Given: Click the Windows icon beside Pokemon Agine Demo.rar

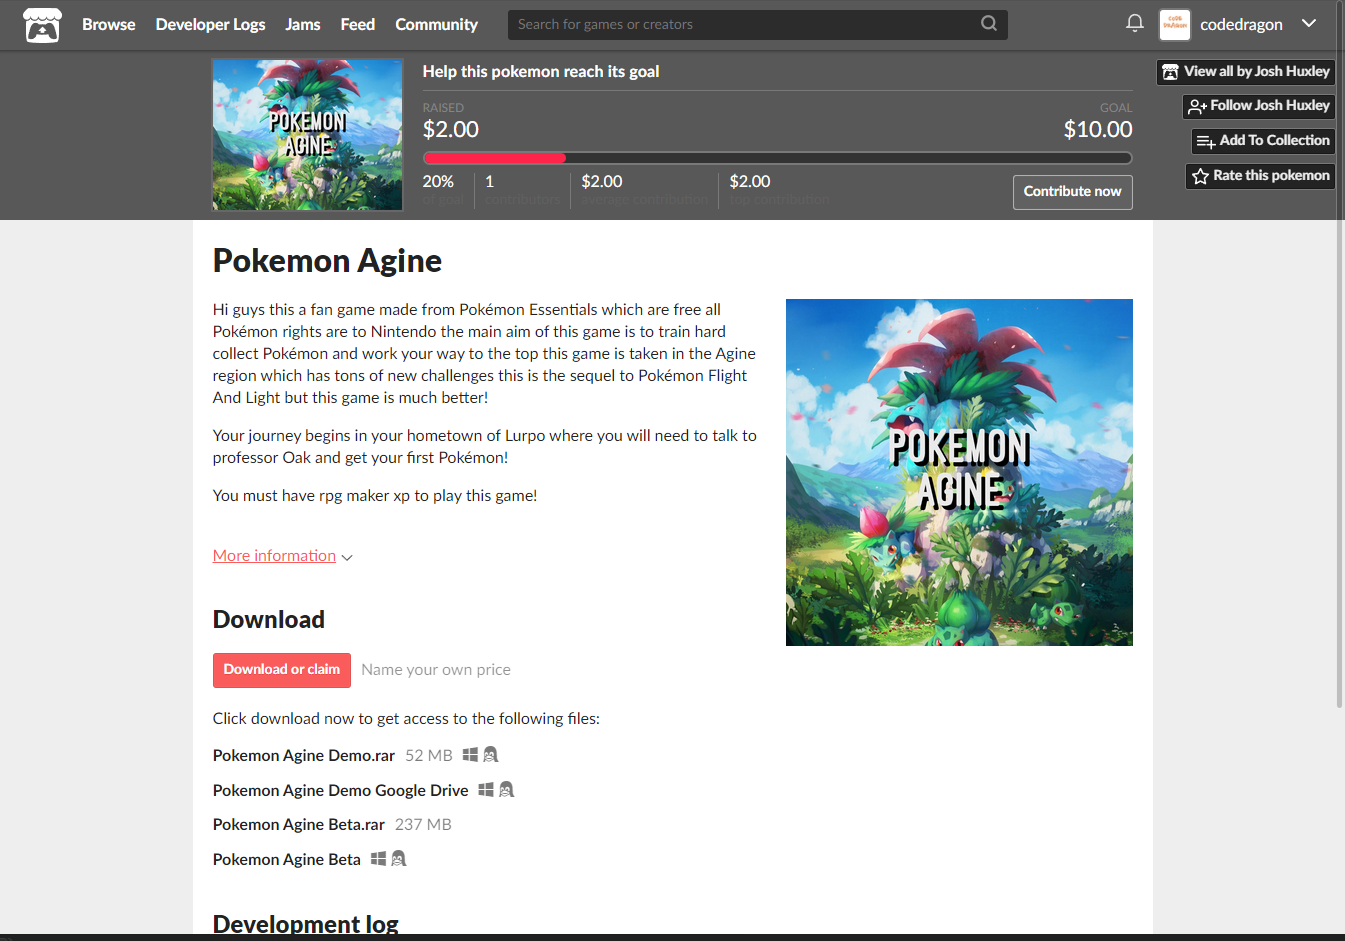Looking at the screenshot, I should tap(470, 755).
